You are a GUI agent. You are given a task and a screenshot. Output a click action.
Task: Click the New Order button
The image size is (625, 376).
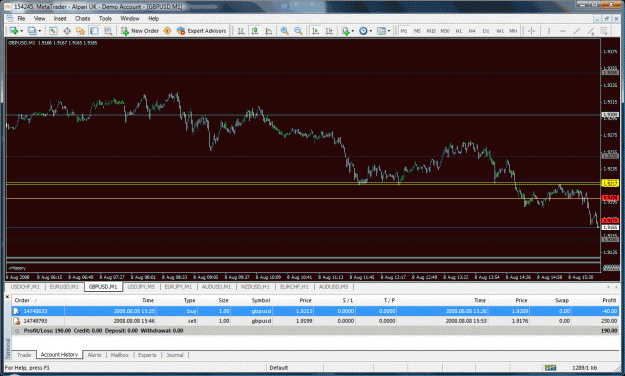(140, 31)
